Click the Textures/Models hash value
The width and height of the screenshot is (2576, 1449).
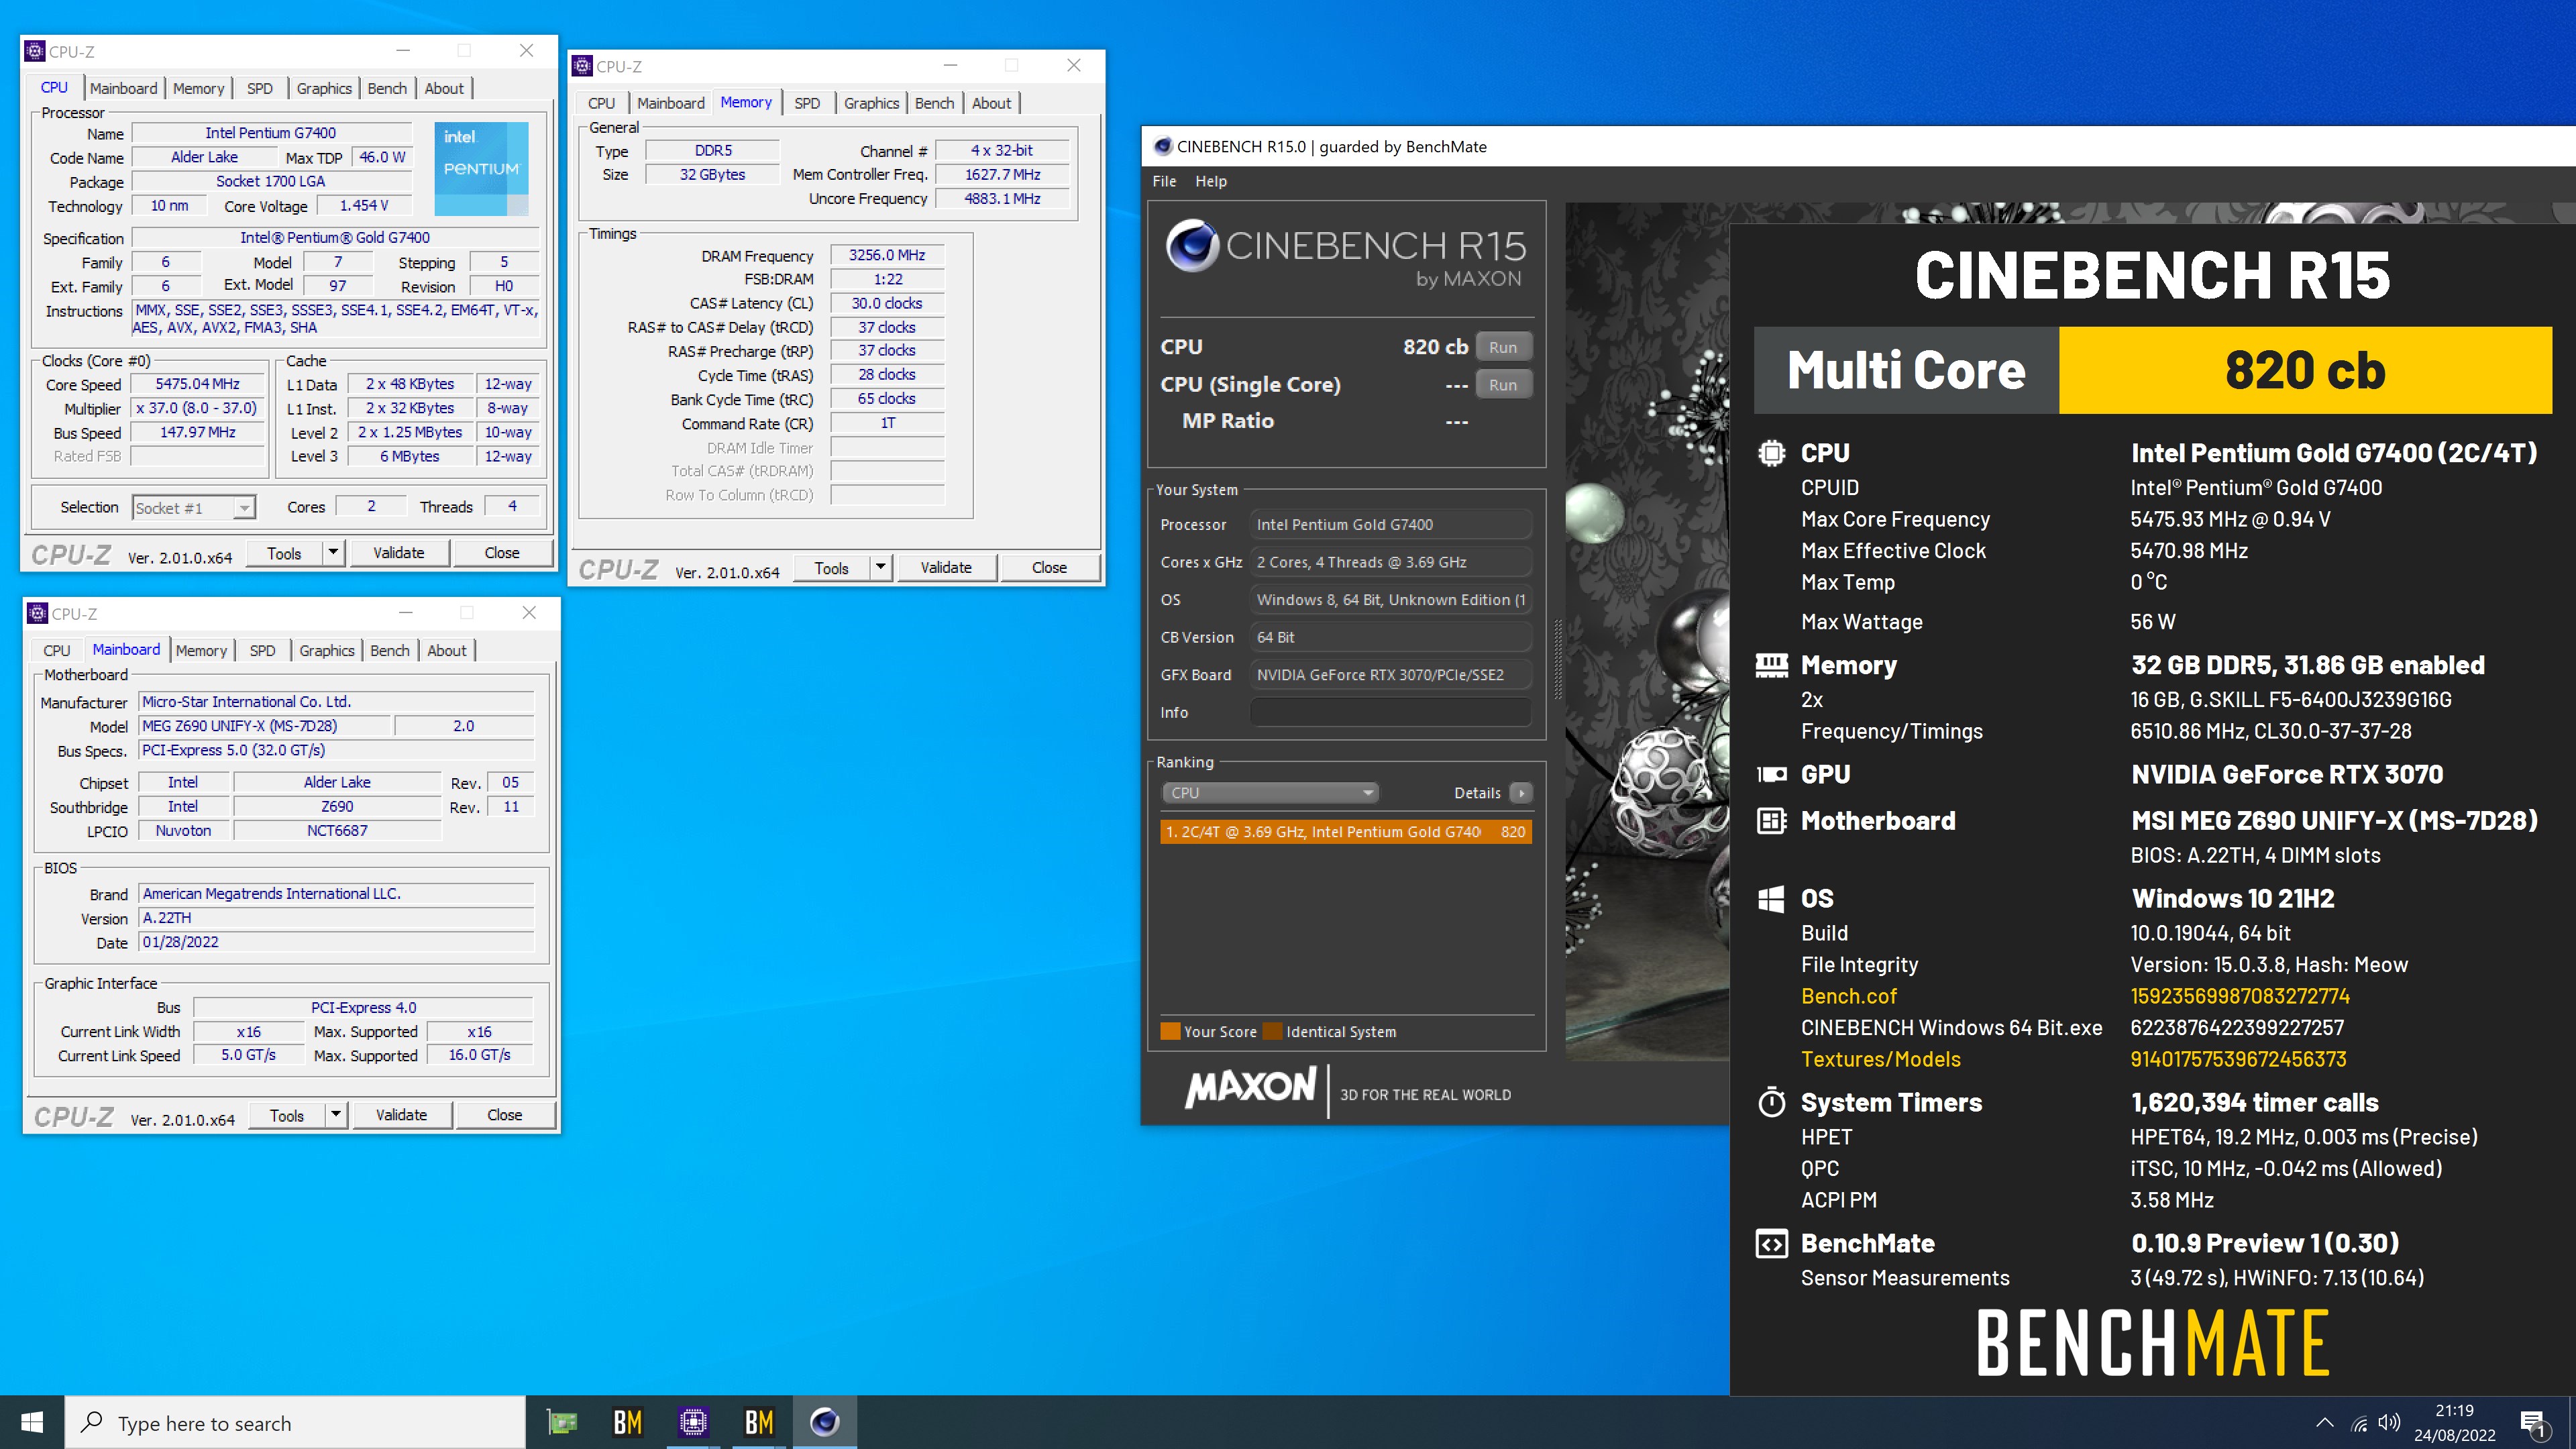2238,1059
